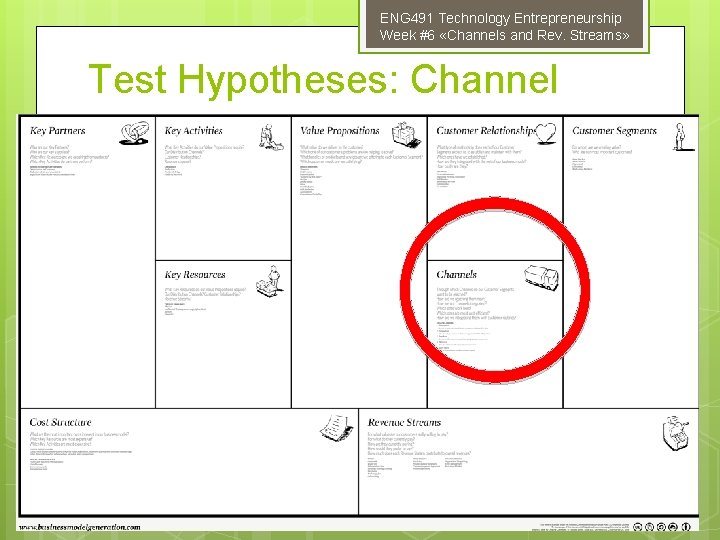Click the Revenue Streams cash register icon
The height and width of the screenshot is (540, 720).
tap(675, 433)
